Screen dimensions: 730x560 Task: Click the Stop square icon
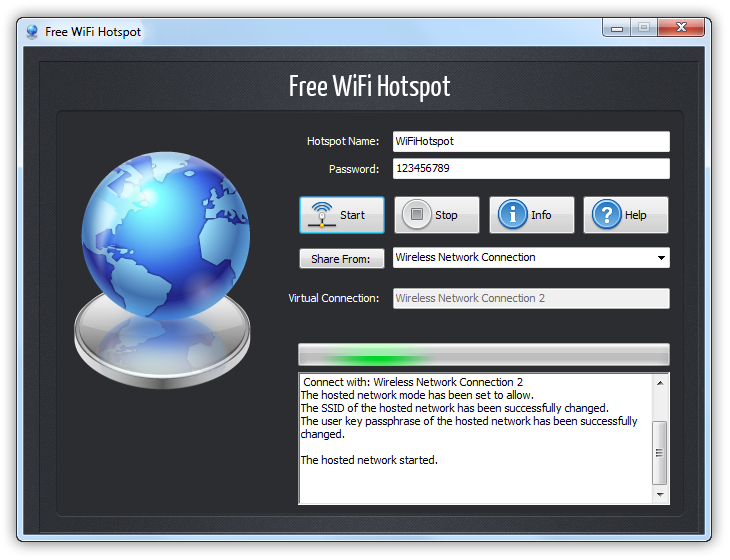pos(416,215)
